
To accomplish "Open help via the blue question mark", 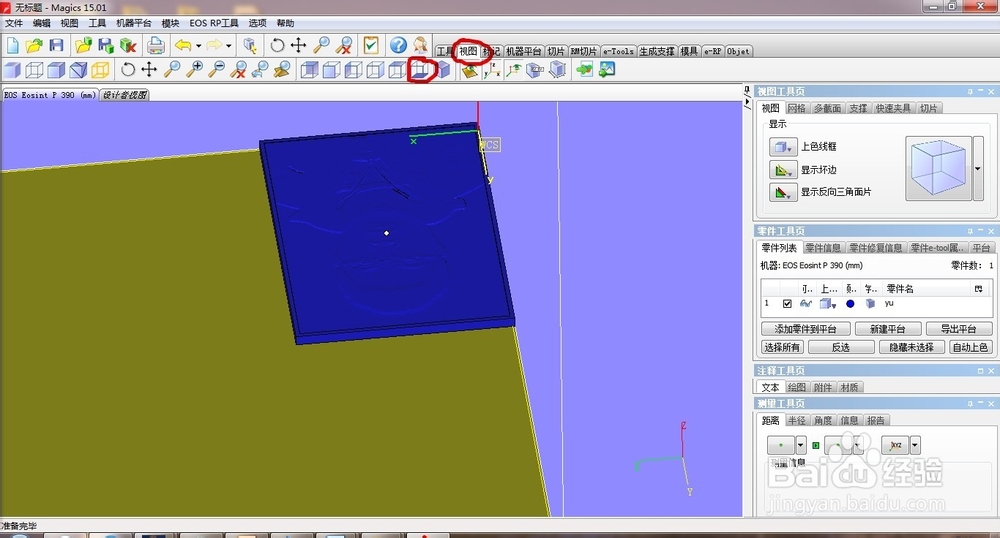I will pyautogui.click(x=398, y=45).
